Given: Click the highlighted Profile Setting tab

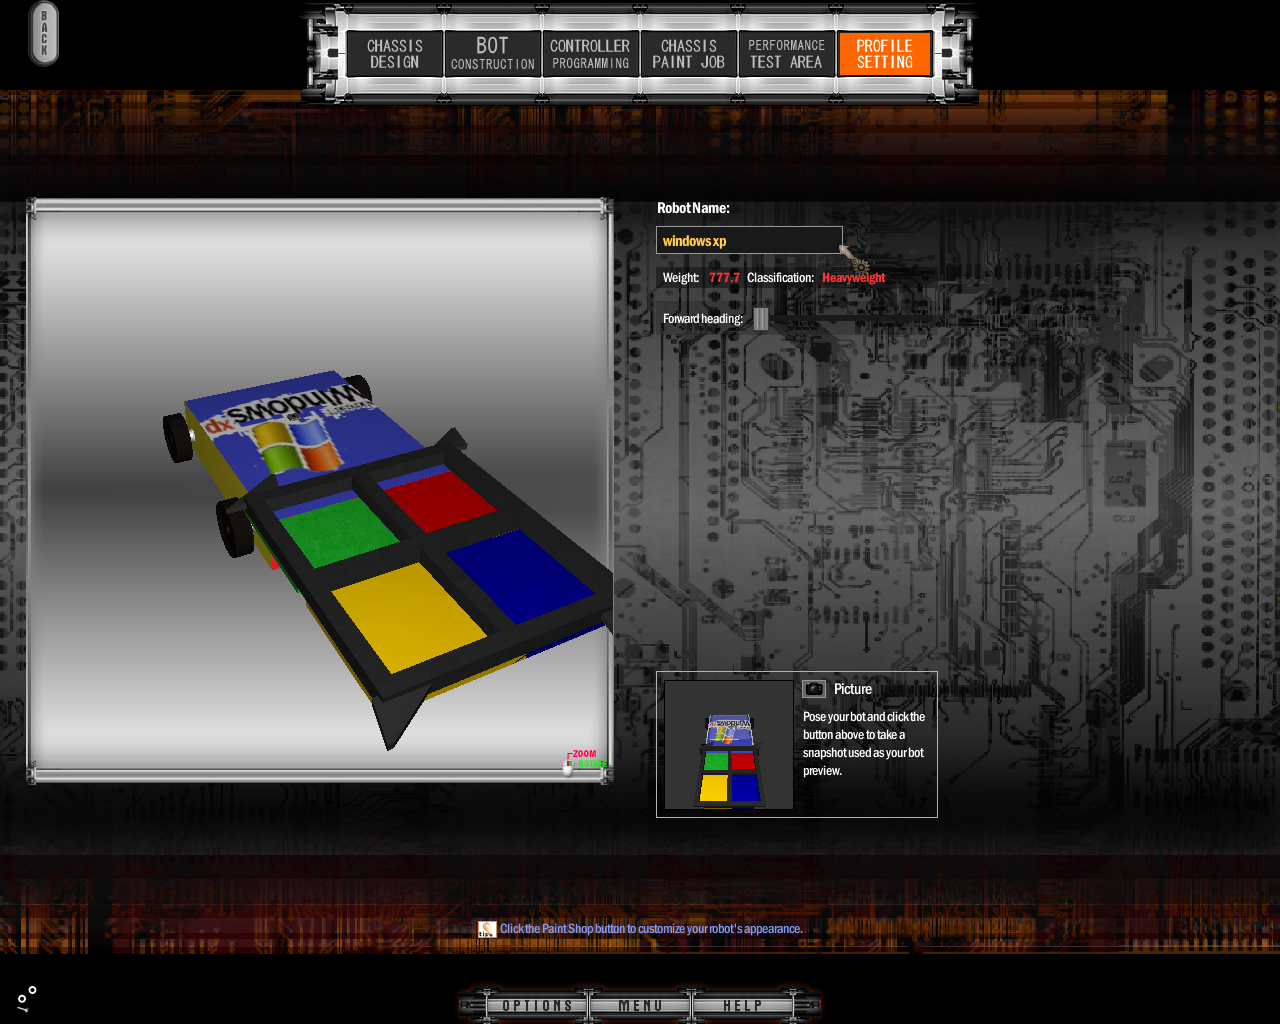Looking at the screenshot, I should [x=884, y=54].
